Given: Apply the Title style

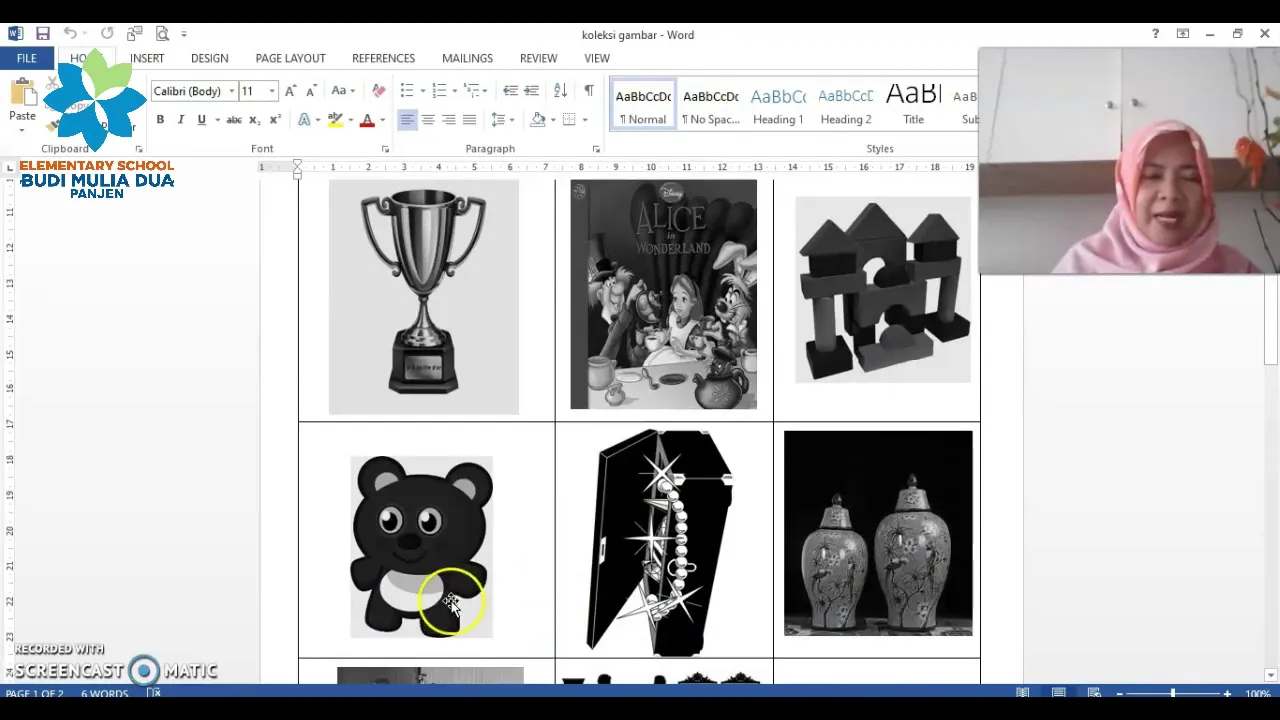Looking at the screenshot, I should 914,105.
